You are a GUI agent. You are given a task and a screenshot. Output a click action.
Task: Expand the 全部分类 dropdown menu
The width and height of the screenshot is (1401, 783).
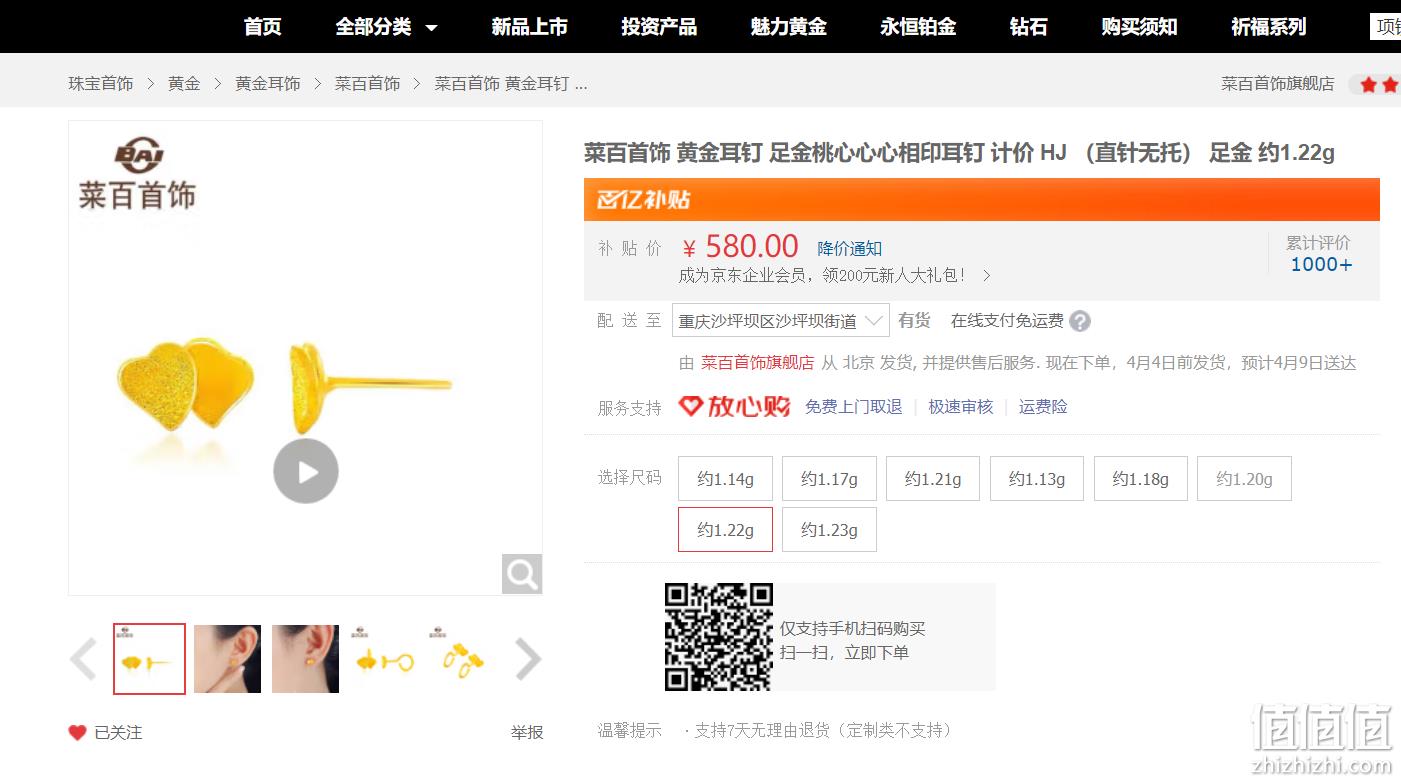387,27
